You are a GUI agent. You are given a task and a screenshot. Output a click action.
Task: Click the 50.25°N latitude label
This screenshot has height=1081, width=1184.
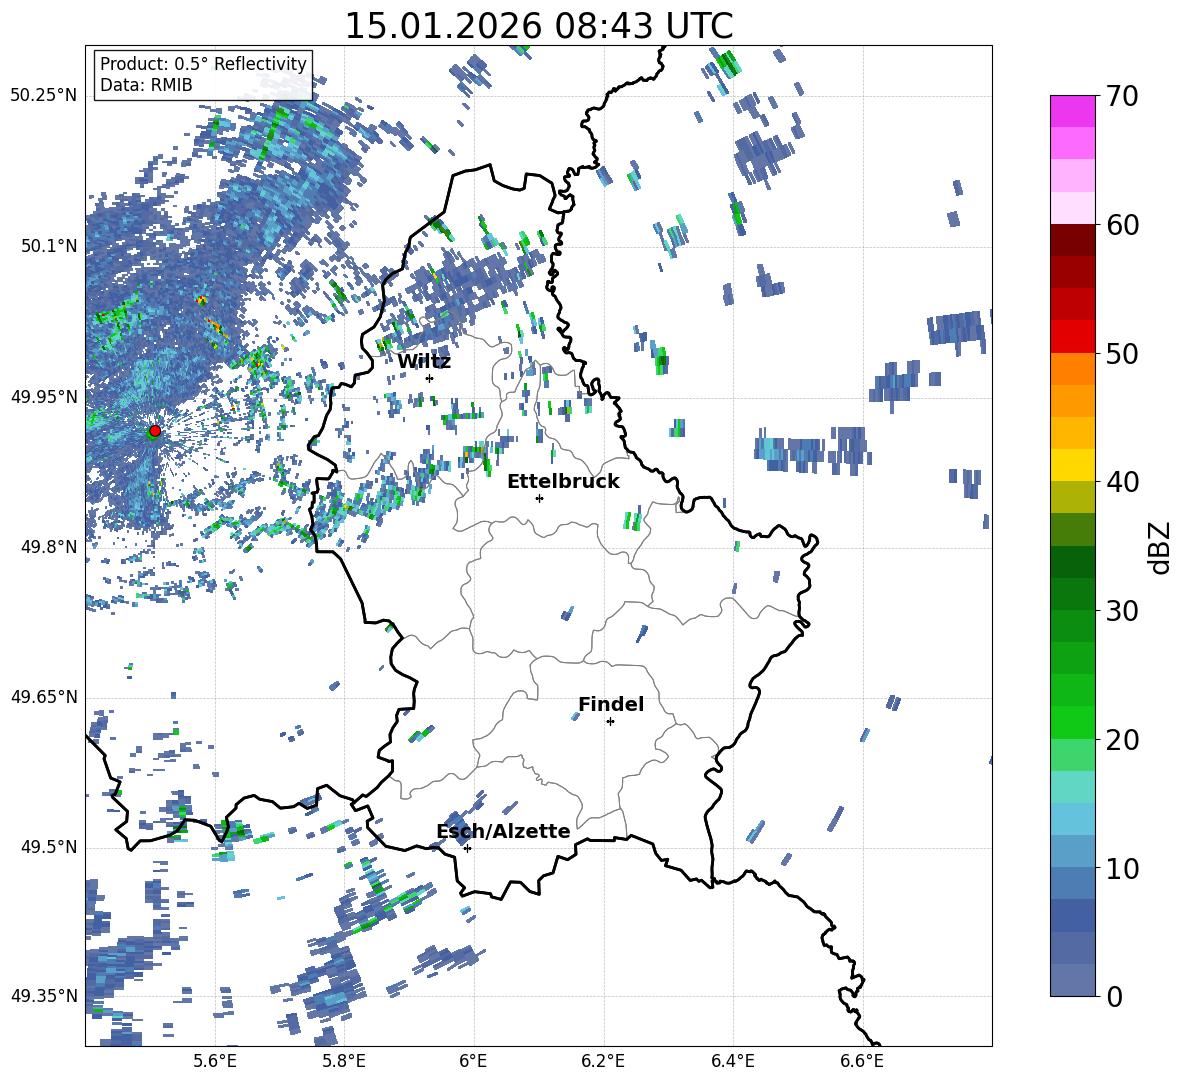(x=44, y=96)
